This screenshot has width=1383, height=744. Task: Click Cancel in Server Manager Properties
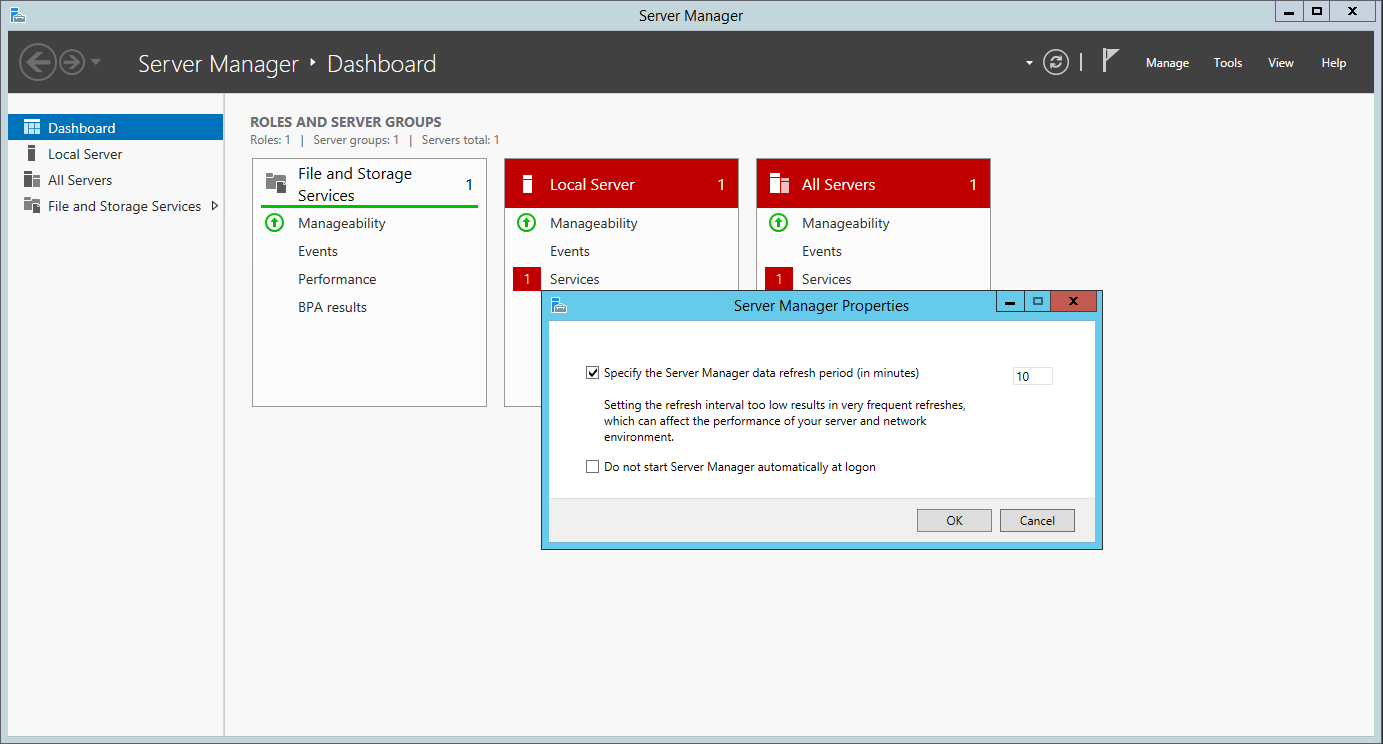coord(1037,520)
